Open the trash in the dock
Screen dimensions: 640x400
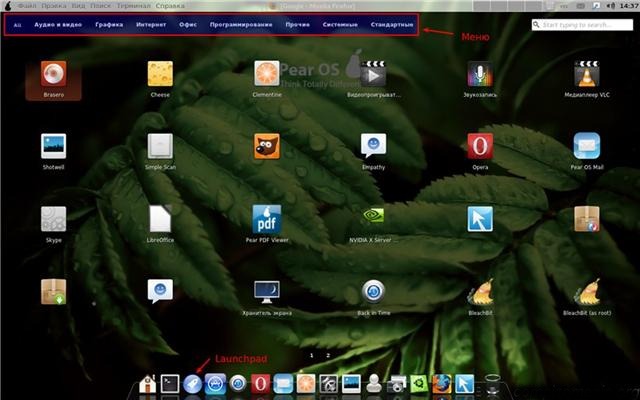point(492,384)
